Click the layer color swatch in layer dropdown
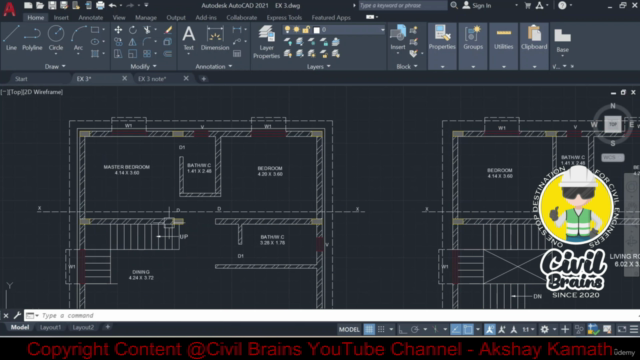Screen dimensions: 640x360 316,30
